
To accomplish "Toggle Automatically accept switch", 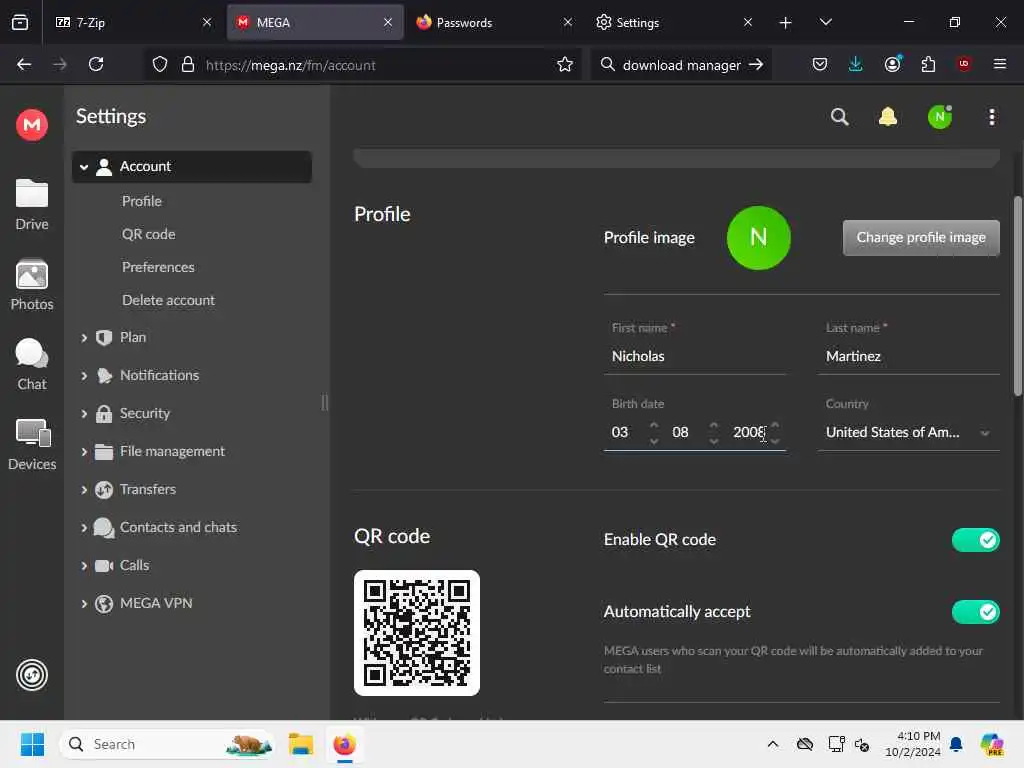I will coord(976,612).
